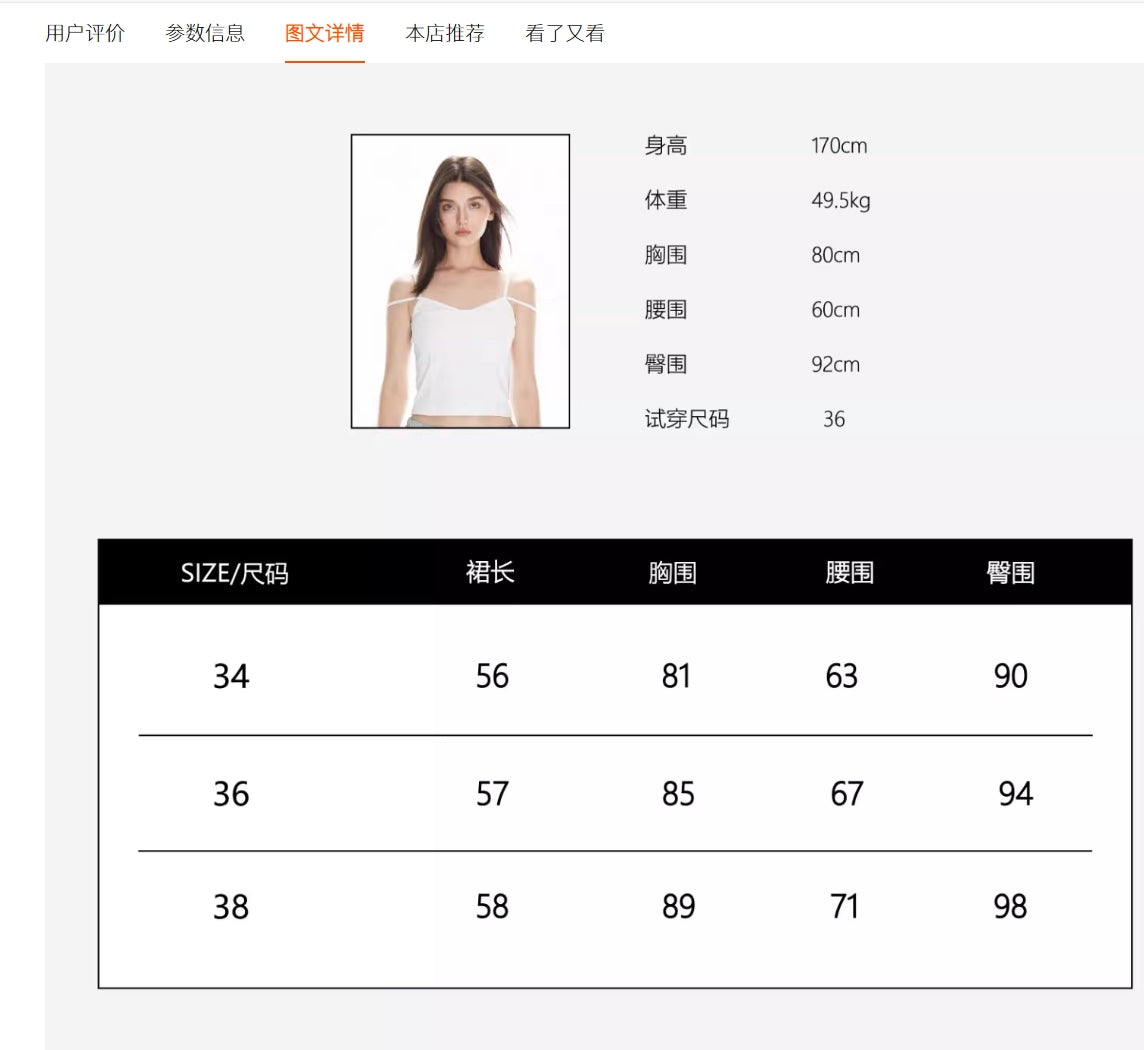Select size 34 in the size column
The height and width of the screenshot is (1050, 1144).
[x=231, y=677]
